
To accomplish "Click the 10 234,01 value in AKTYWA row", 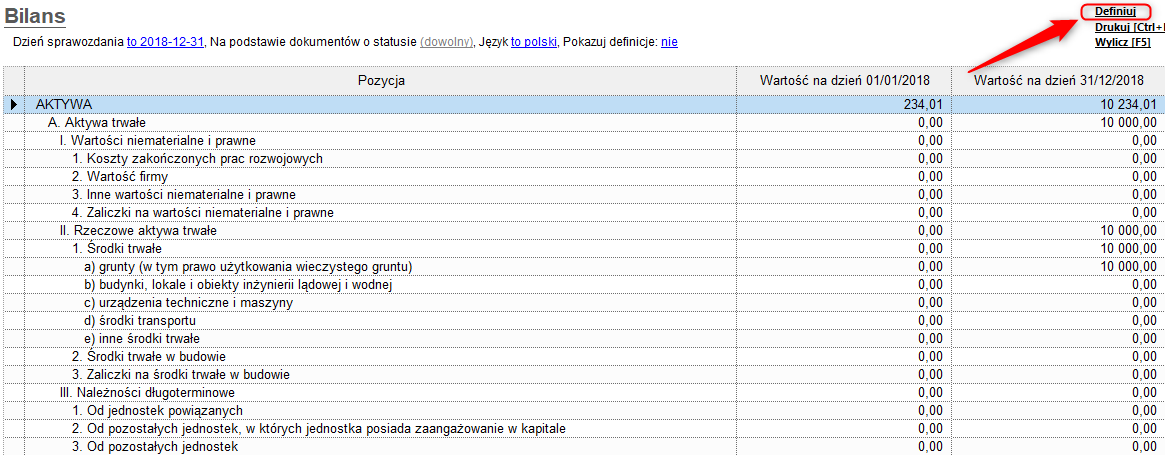I will click(x=1129, y=104).
